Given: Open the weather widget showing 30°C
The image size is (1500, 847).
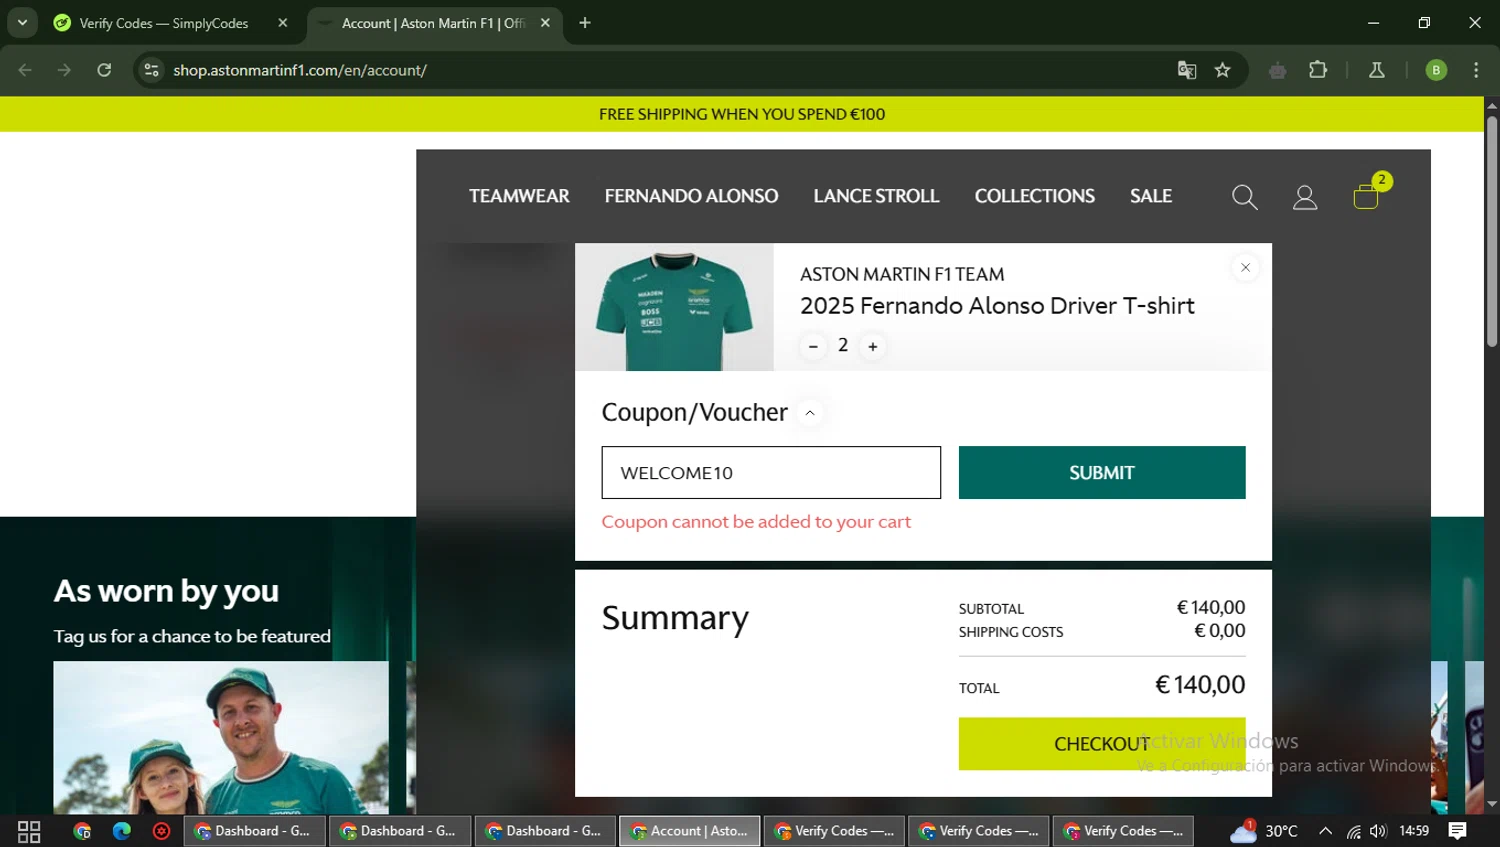Looking at the screenshot, I should 1264,831.
